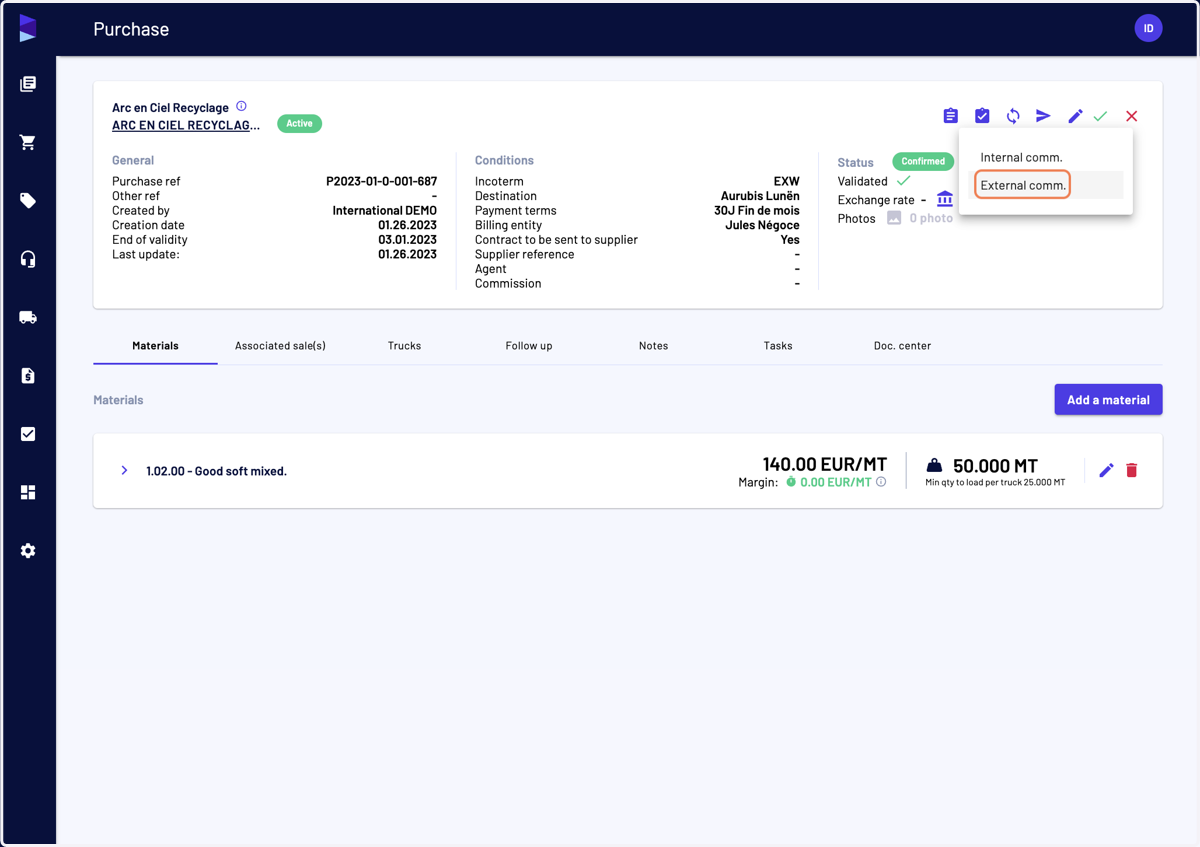This screenshot has height=847, width=1200.
Task: Click the Add a material button
Action: 1108,400
